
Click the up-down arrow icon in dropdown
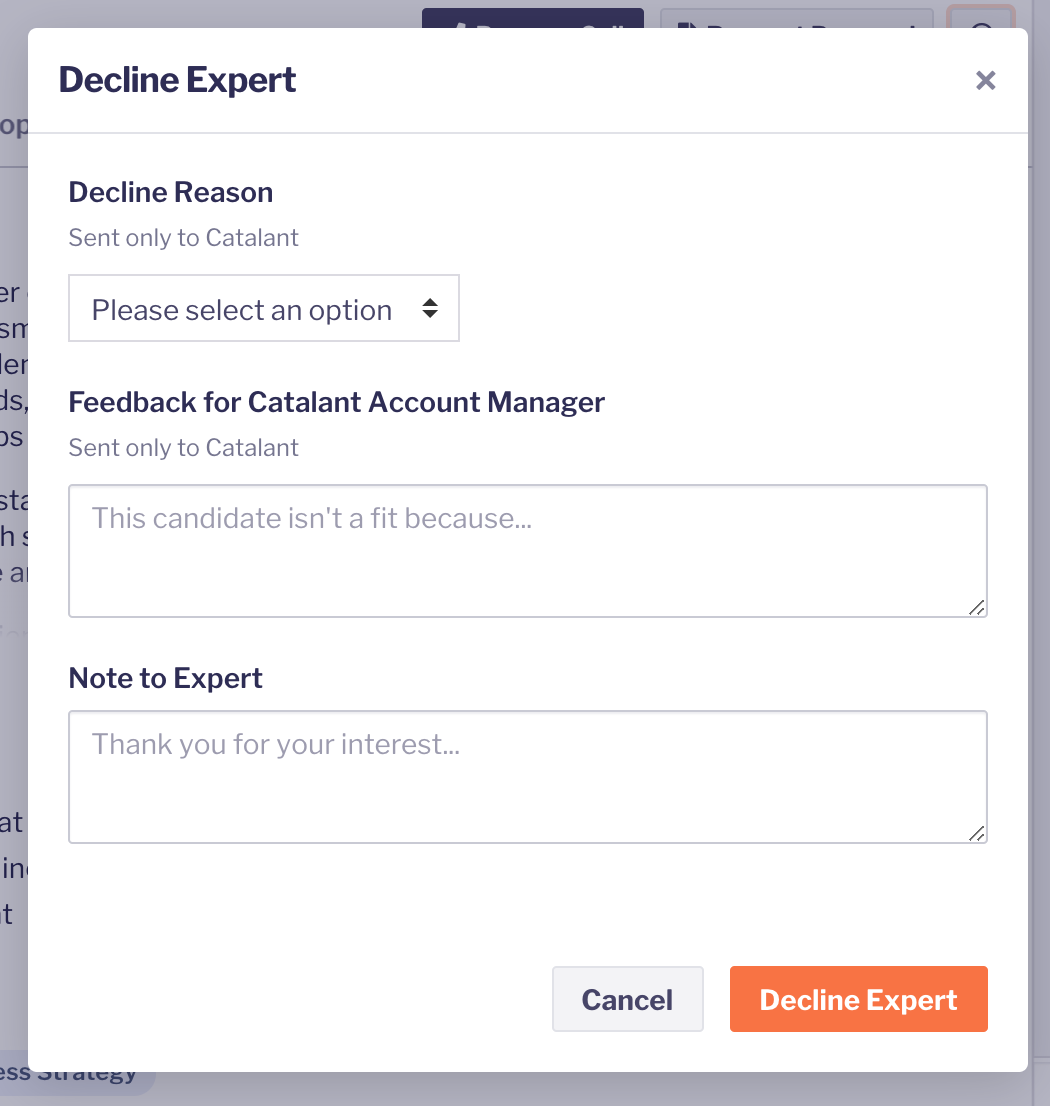(429, 308)
